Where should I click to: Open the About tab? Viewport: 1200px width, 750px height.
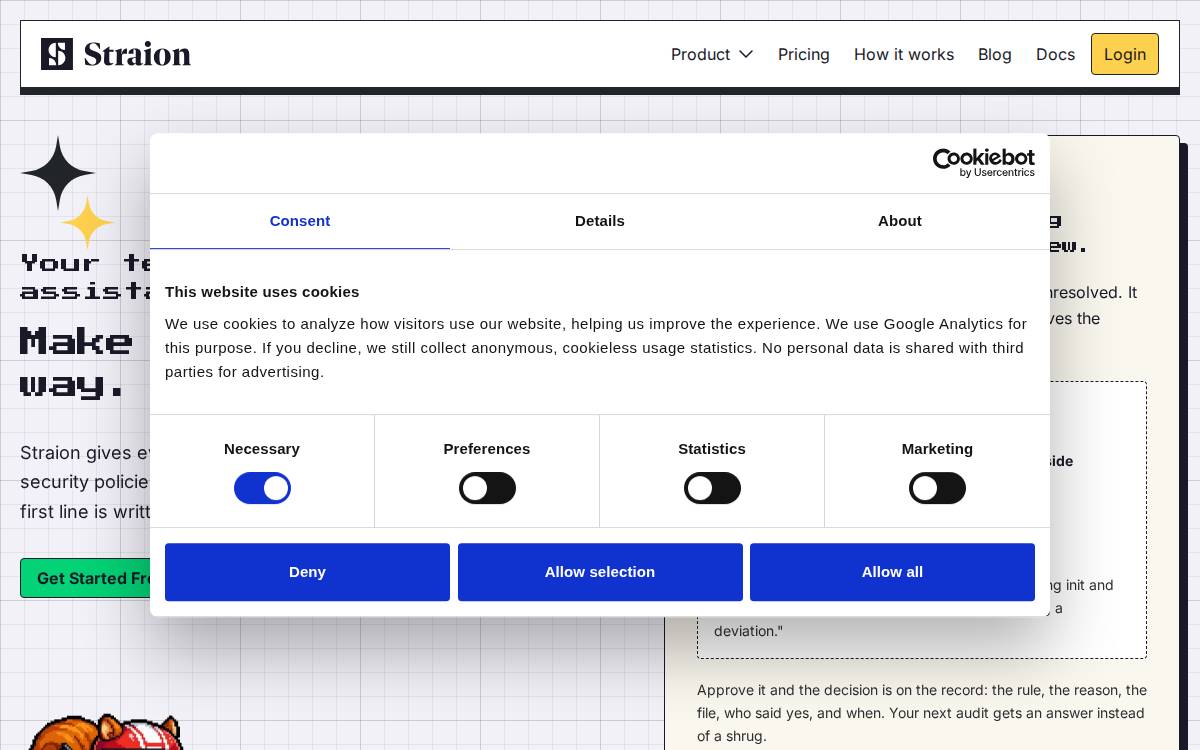tap(900, 221)
